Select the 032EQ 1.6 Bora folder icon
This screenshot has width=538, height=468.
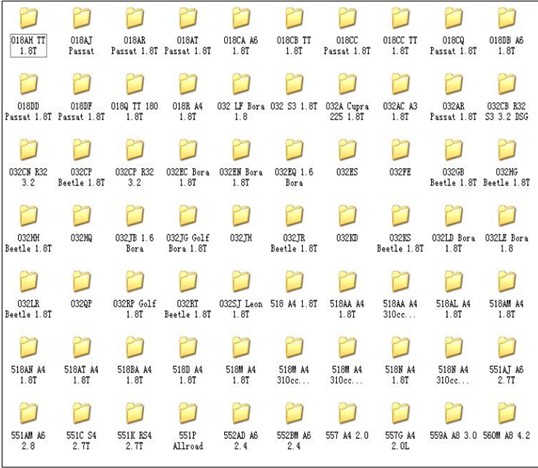[x=294, y=150]
